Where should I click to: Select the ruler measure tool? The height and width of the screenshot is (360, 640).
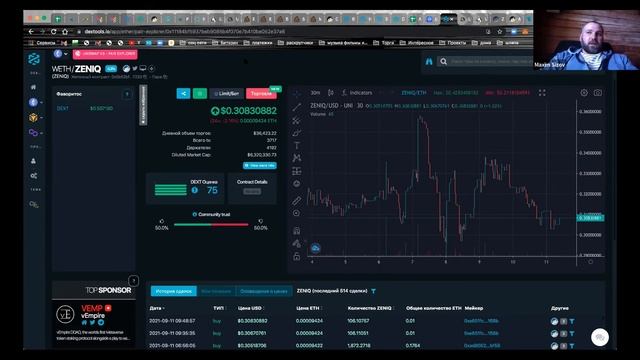pyautogui.click(x=297, y=200)
